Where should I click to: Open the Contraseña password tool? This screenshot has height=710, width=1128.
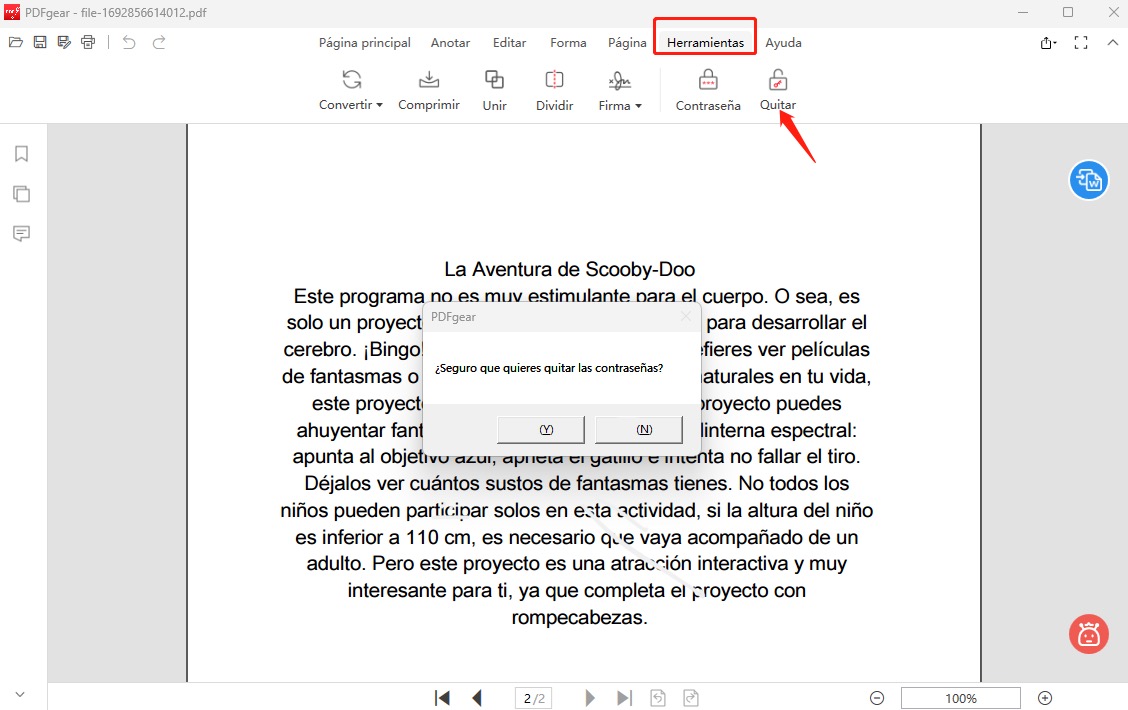[707, 89]
